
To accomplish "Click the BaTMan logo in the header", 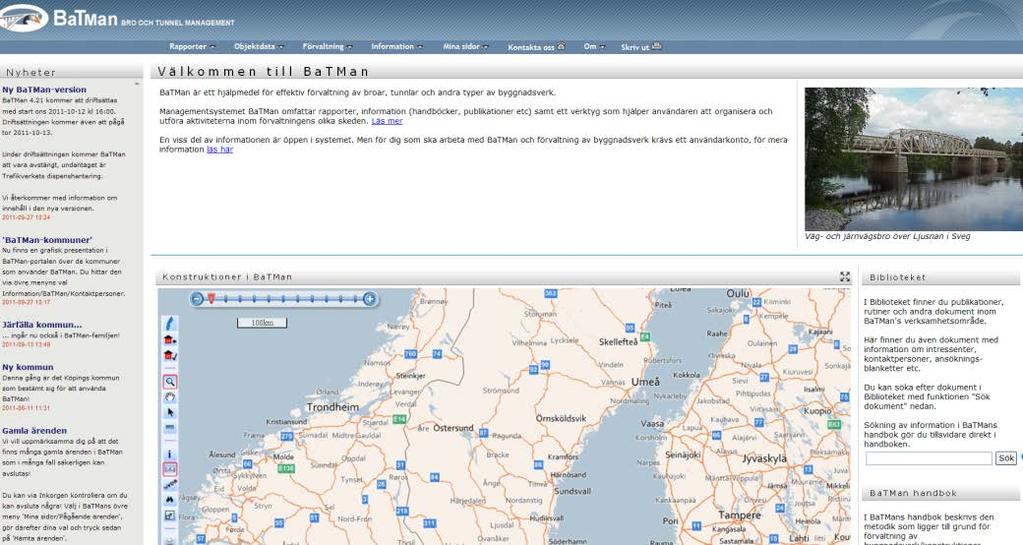I will pos(59,18).
